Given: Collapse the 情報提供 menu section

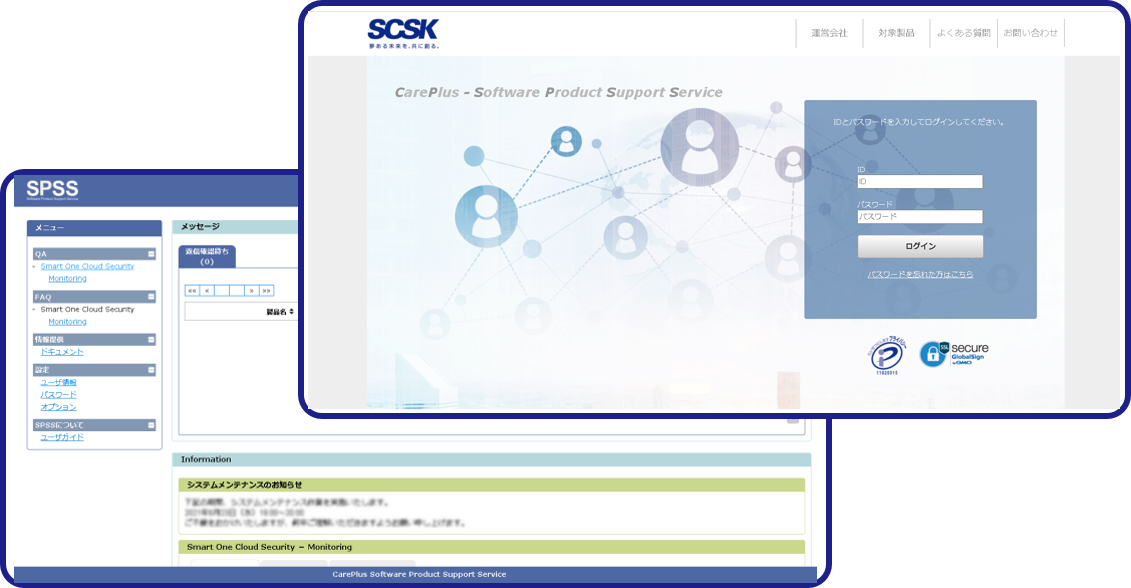Looking at the screenshot, I should 151,339.
